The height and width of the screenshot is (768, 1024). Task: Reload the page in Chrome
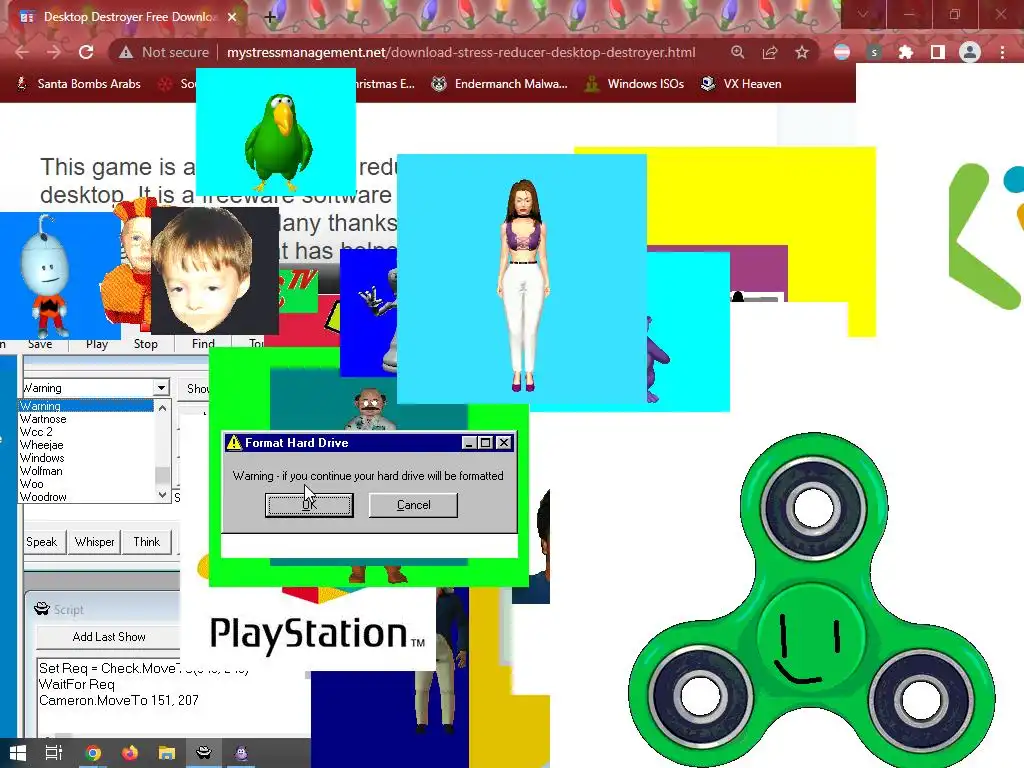click(86, 52)
